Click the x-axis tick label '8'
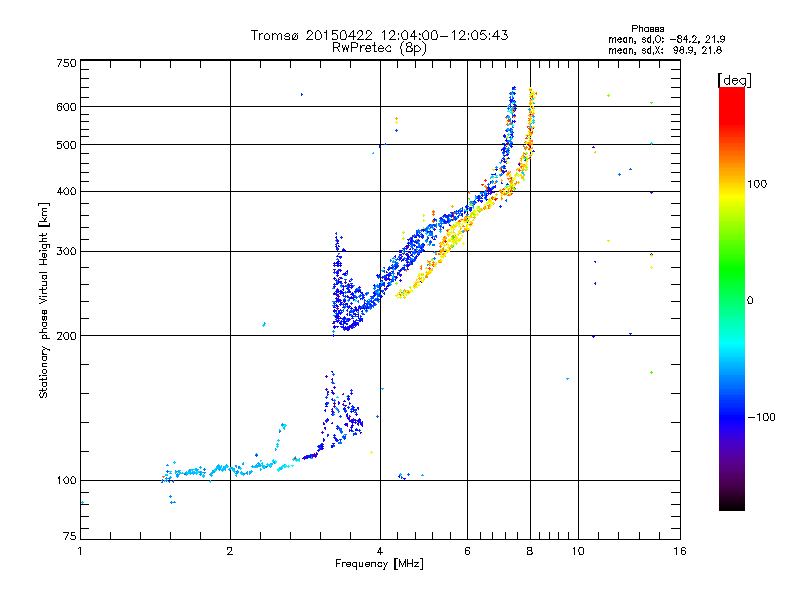Screen dimensions: 800x600 [530, 551]
